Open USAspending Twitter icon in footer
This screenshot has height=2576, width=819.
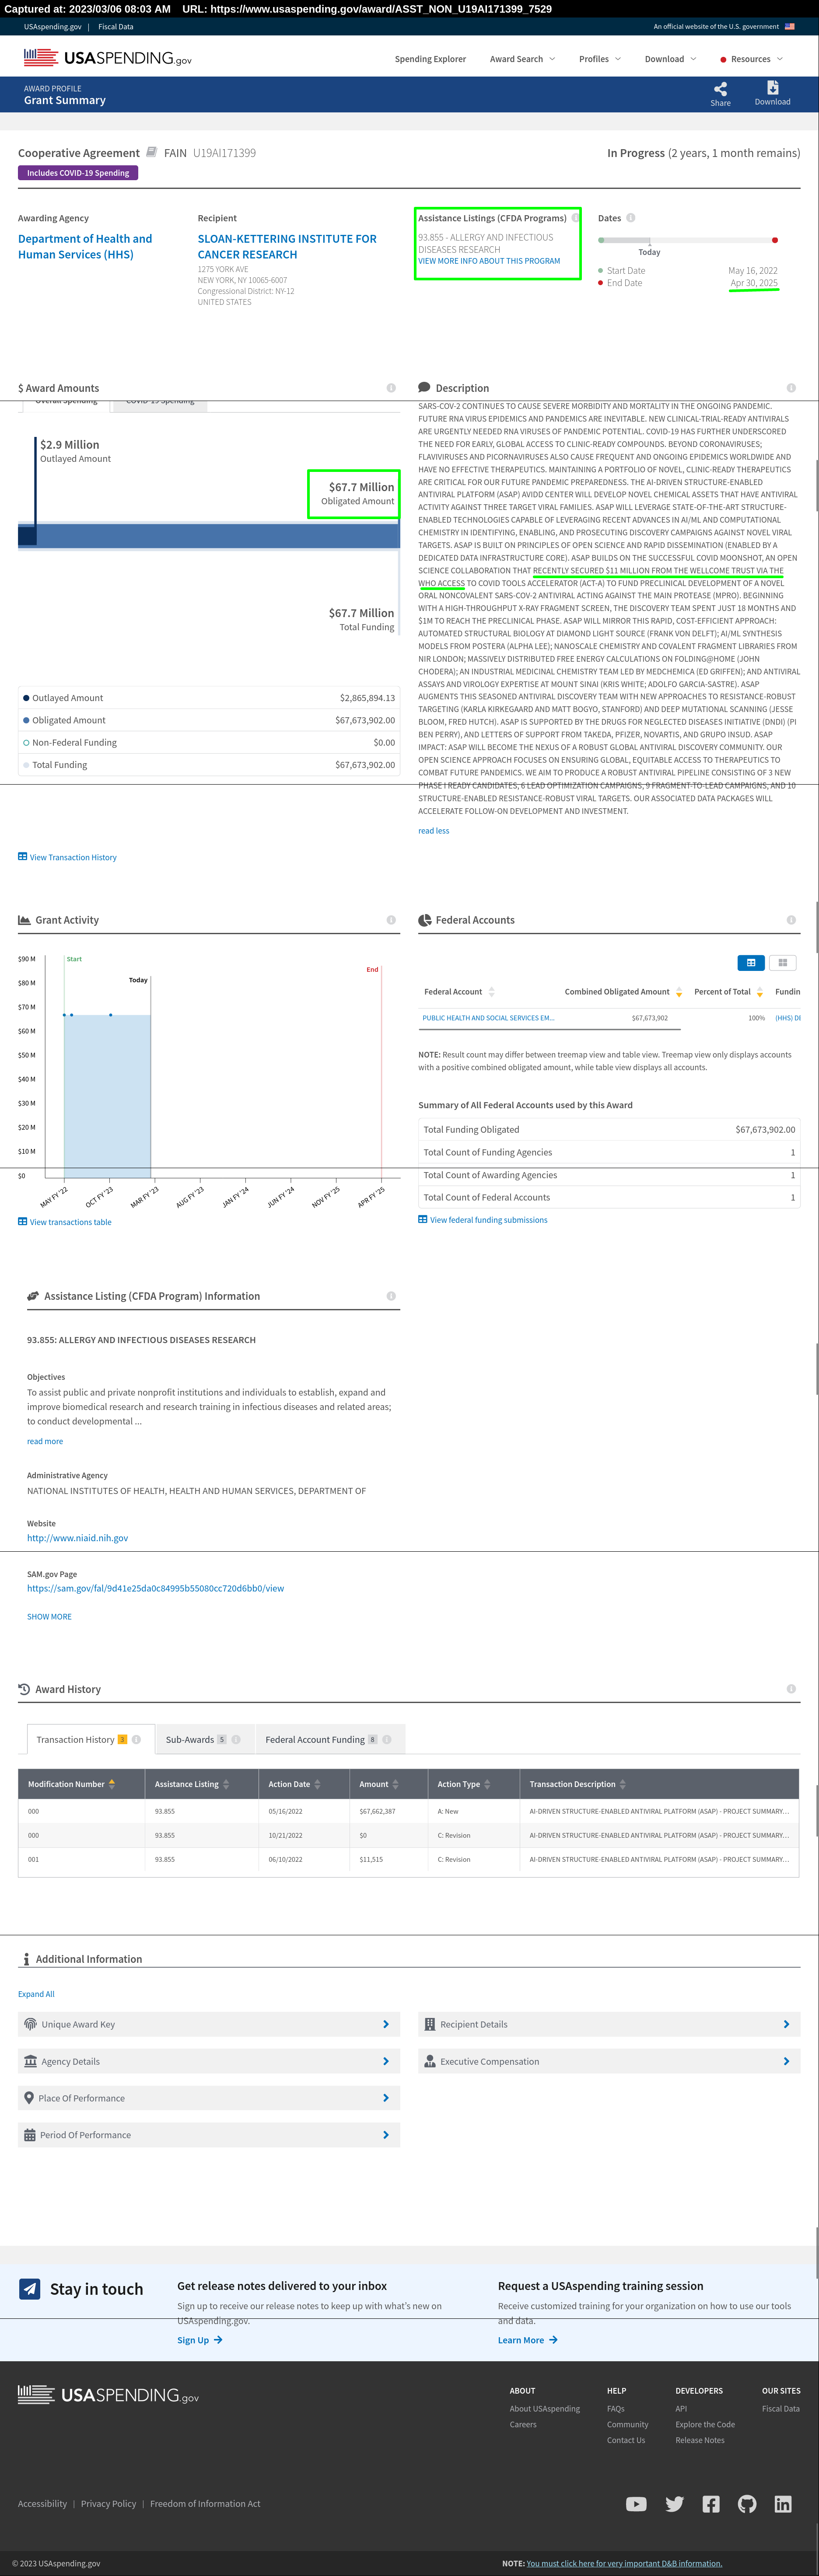[x=675, y=2504]
